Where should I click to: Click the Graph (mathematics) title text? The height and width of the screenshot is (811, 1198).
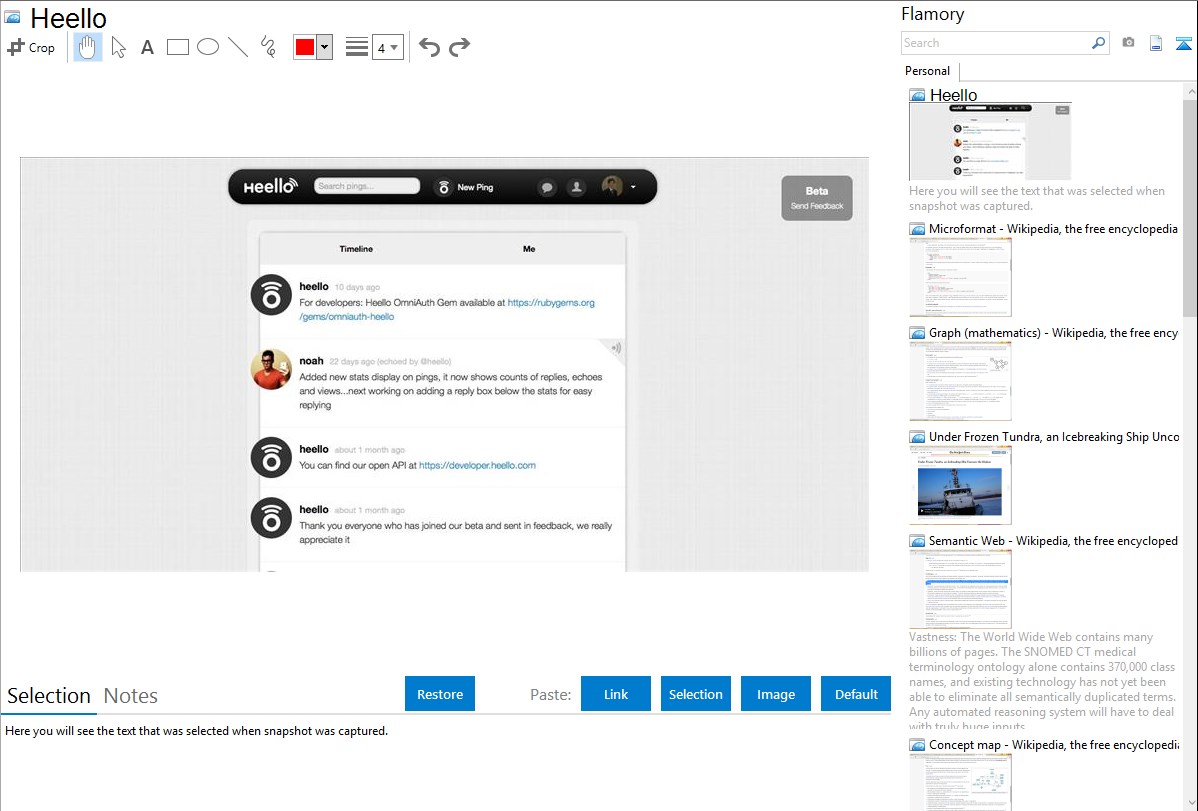tap(1053, 333)
